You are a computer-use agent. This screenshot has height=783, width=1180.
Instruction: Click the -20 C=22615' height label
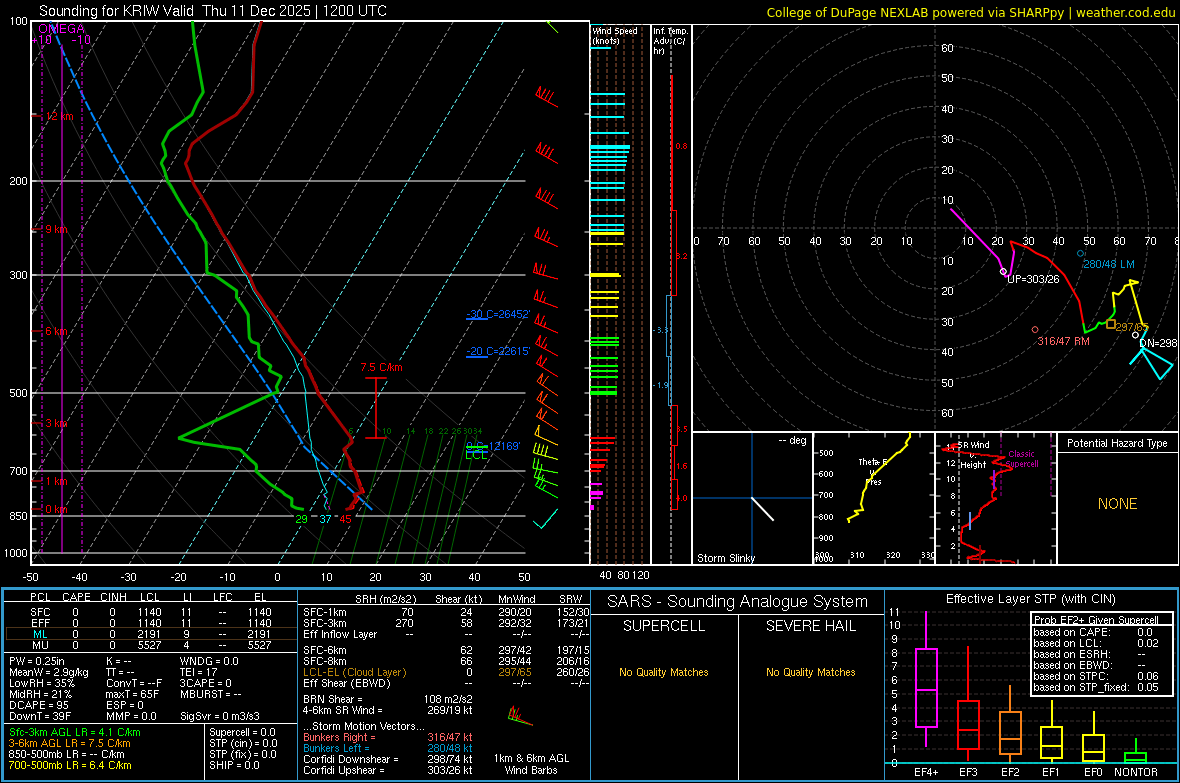pyautogui.click(x=498, y=351)
